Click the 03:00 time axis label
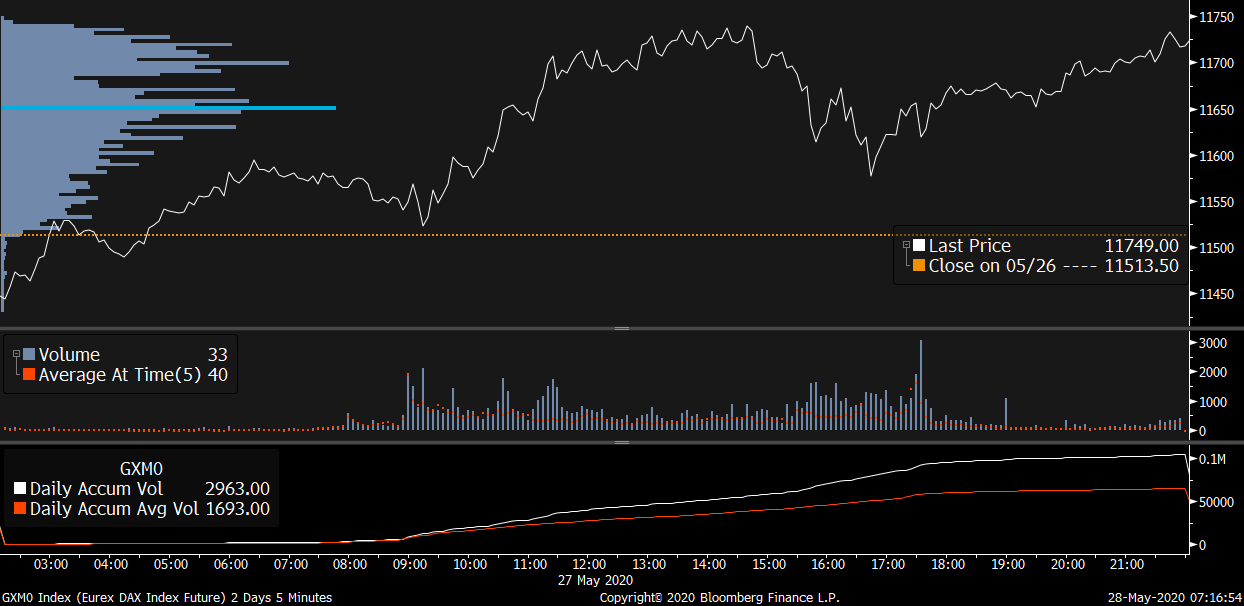This screenshot has width=1244, height=606. coord(51,565)
